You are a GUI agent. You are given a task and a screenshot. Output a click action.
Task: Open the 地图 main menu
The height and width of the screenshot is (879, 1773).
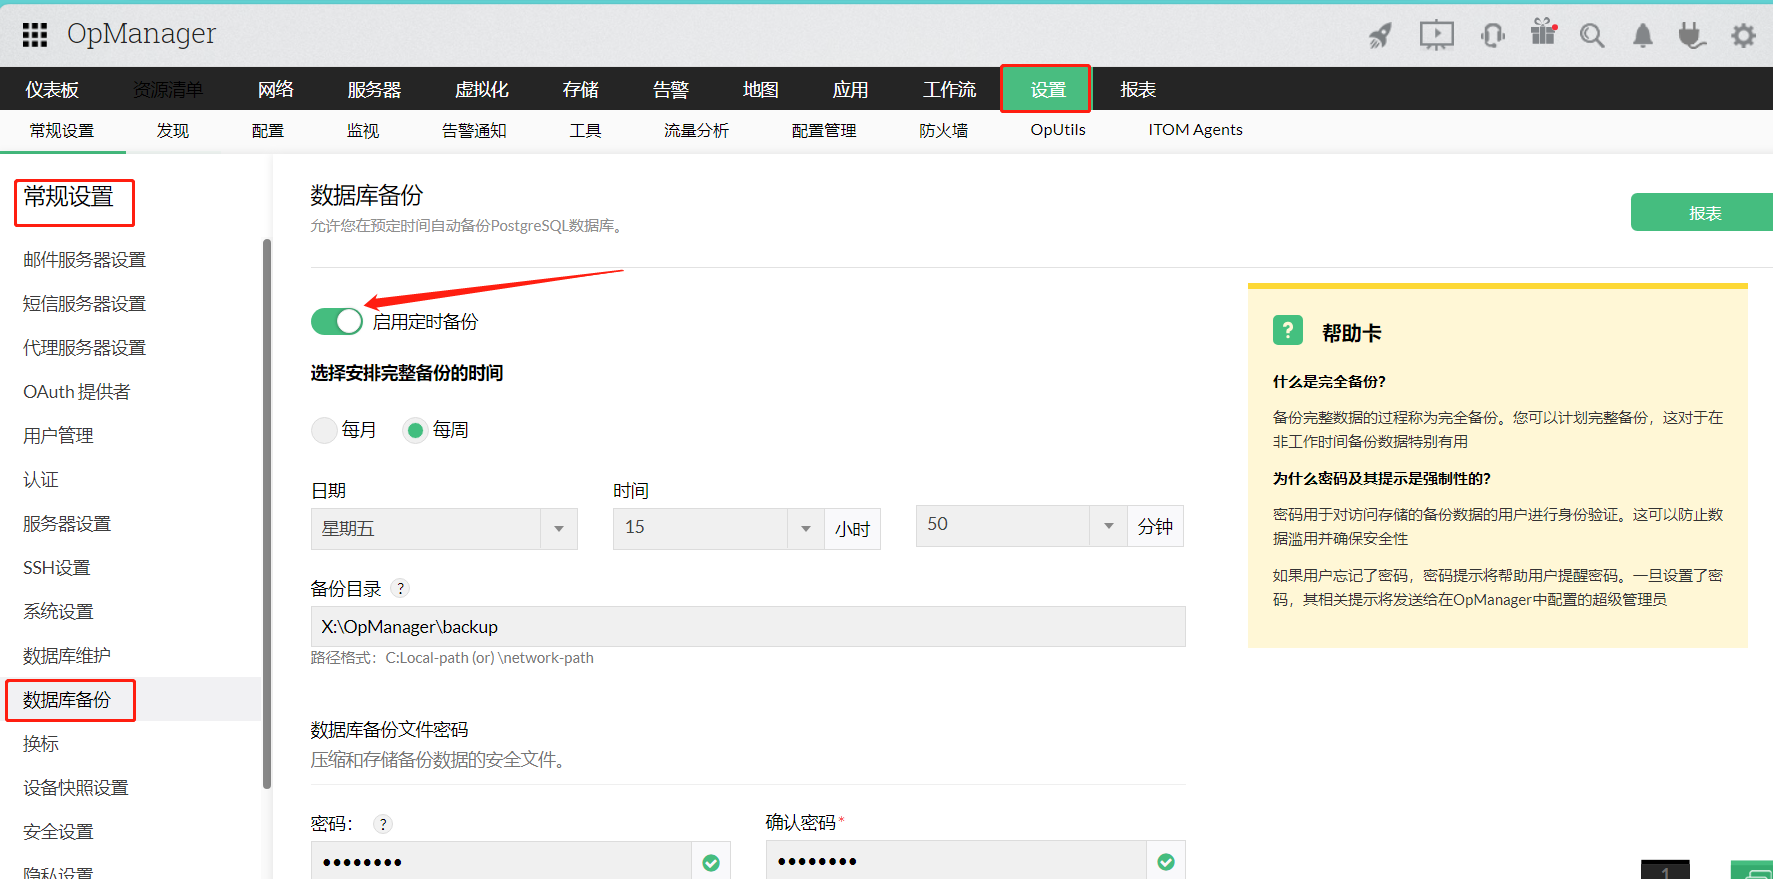click(760, 90)
